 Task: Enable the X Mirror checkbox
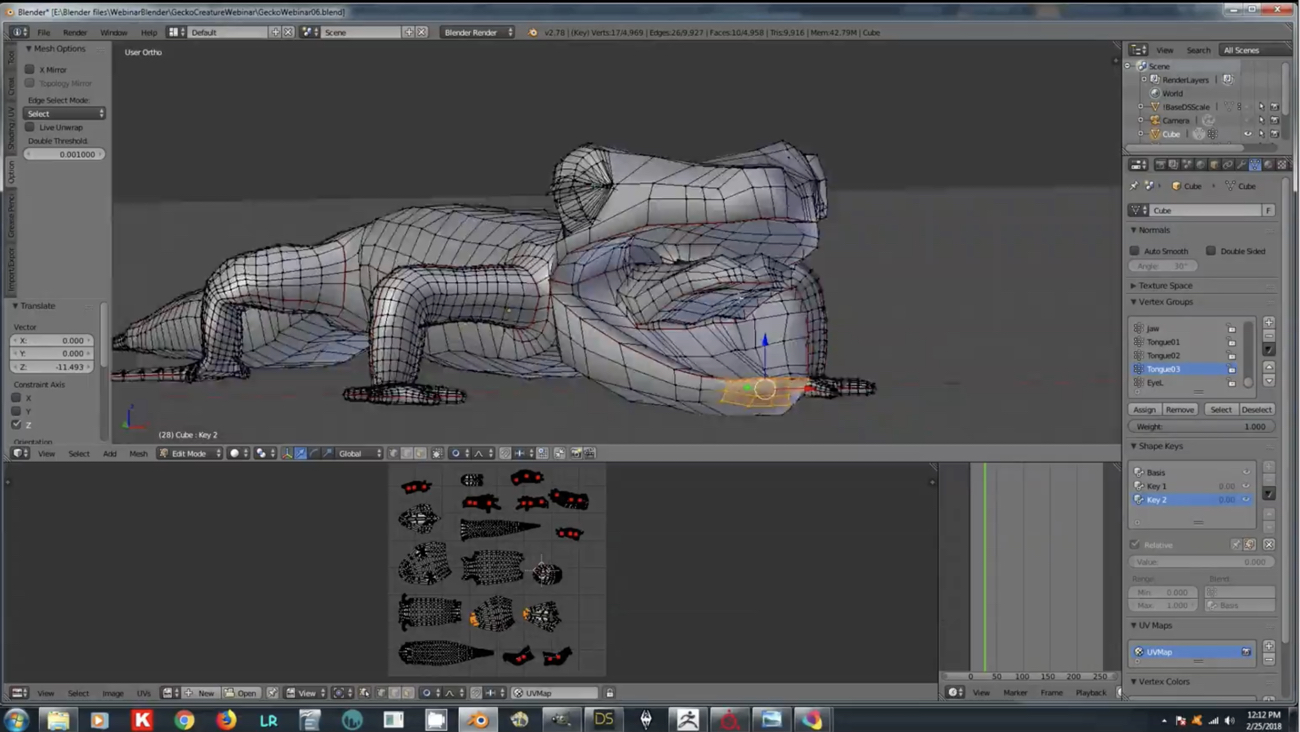(30, 69)
